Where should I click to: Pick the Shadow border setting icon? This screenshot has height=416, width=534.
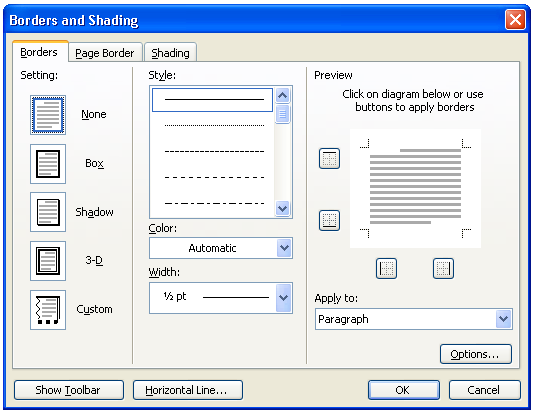48,212
